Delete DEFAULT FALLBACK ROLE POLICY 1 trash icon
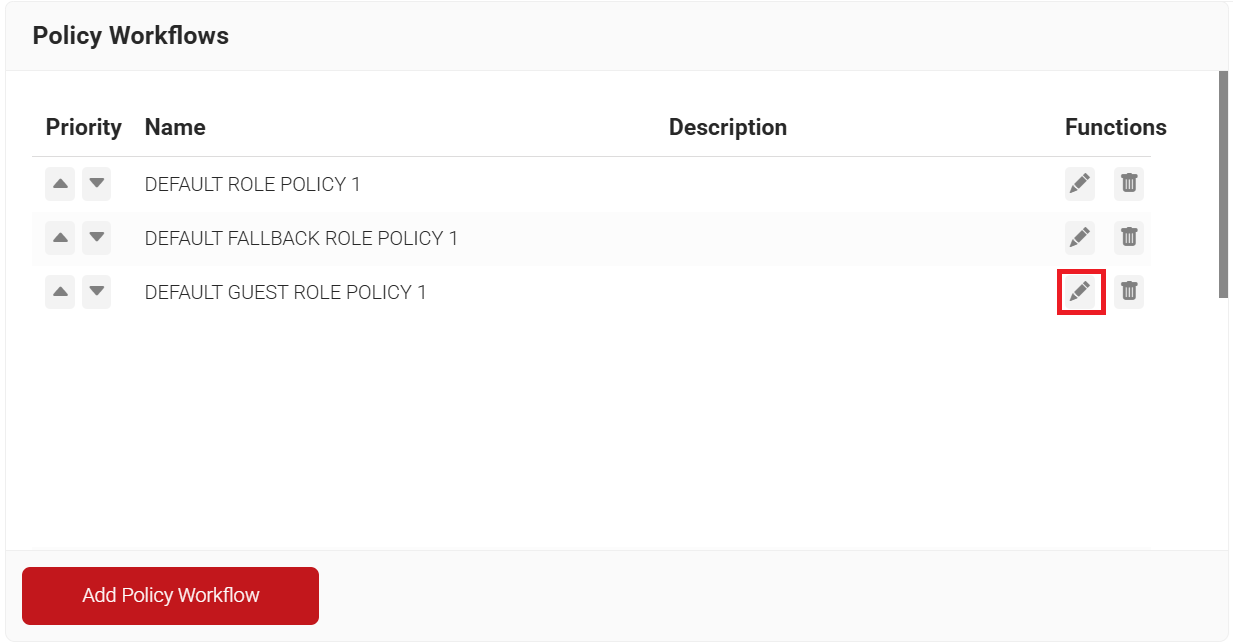The width and height of the screenshot is (1233, 643). (x=1128, y=238)
